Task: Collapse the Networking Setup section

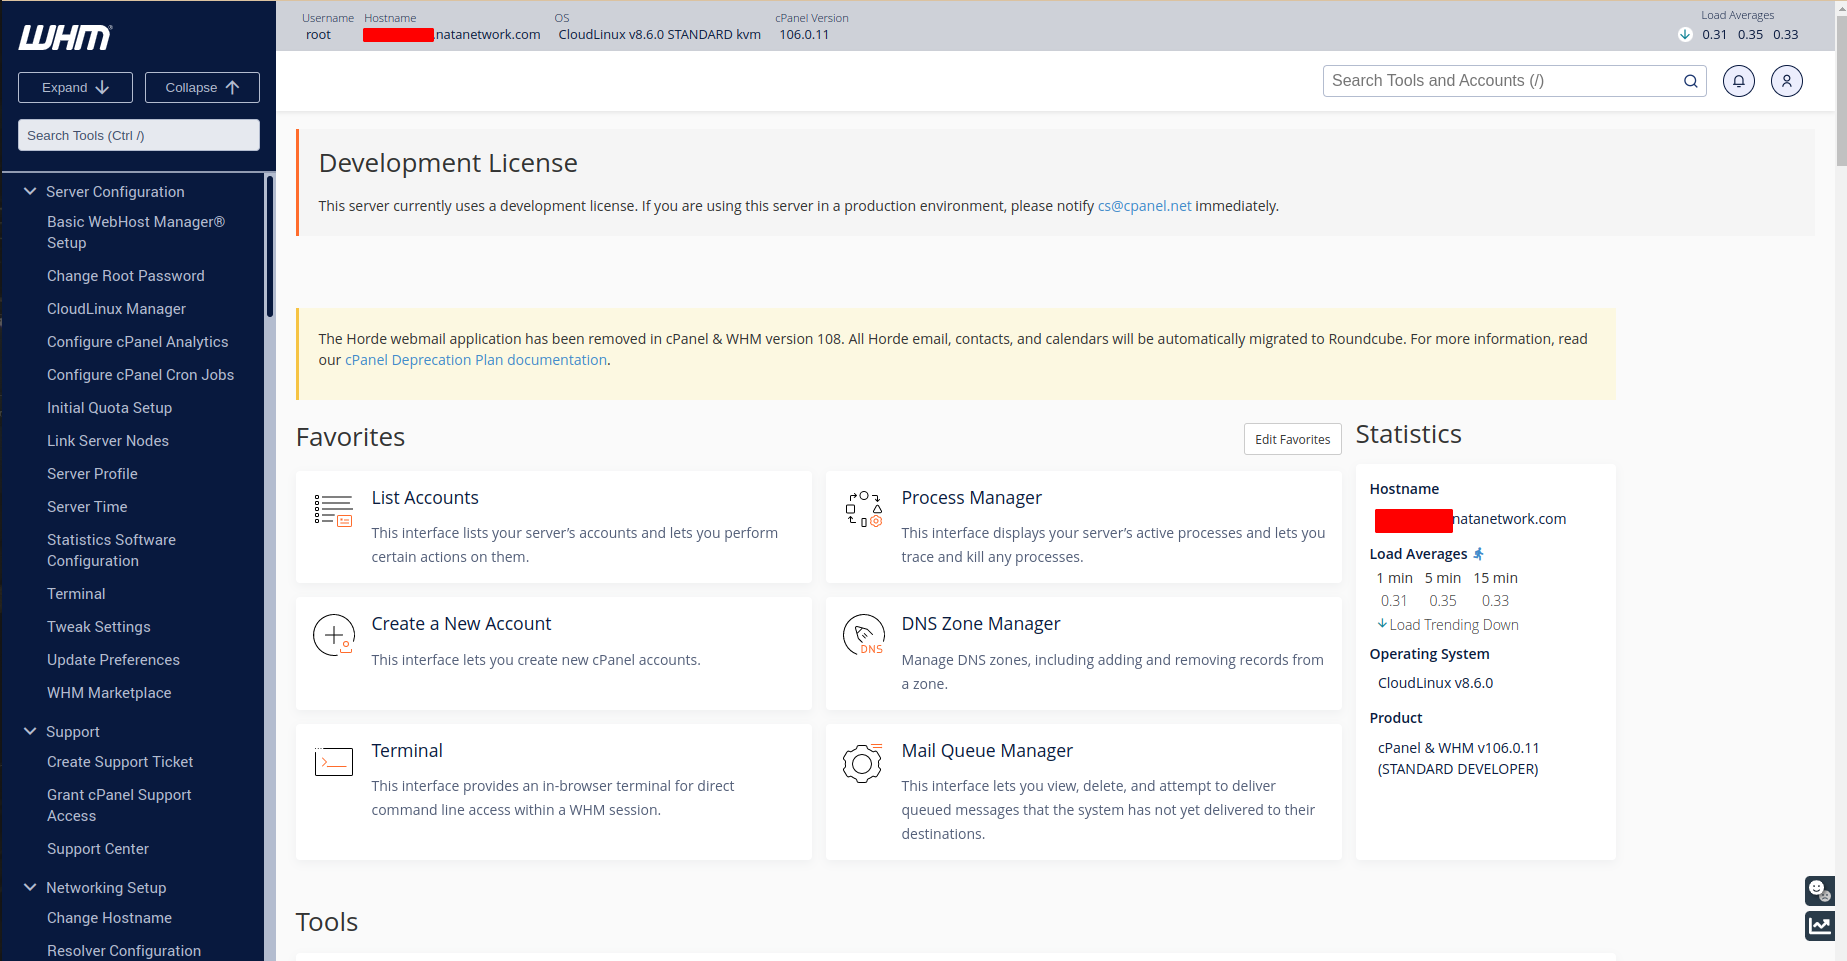Action: pos(30,887)
